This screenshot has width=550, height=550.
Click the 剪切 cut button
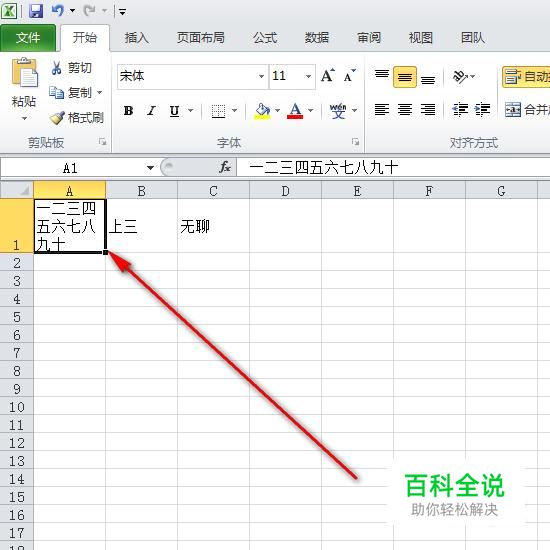tap(72, 68)
